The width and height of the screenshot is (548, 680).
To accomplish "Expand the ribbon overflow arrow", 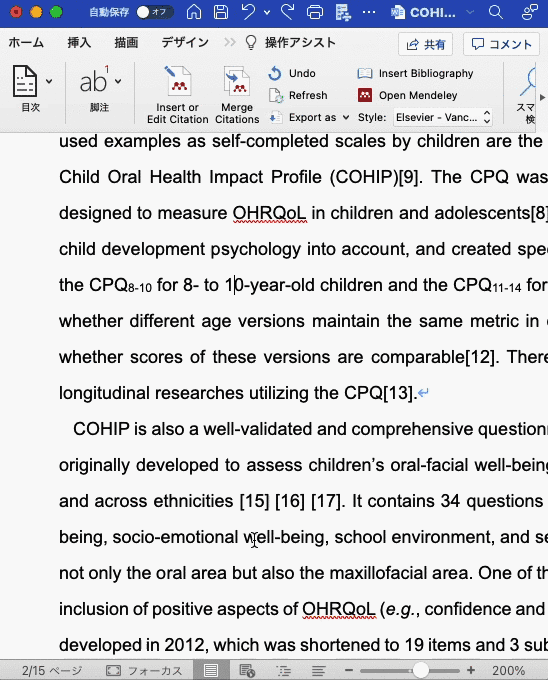I will click(542, 98).
